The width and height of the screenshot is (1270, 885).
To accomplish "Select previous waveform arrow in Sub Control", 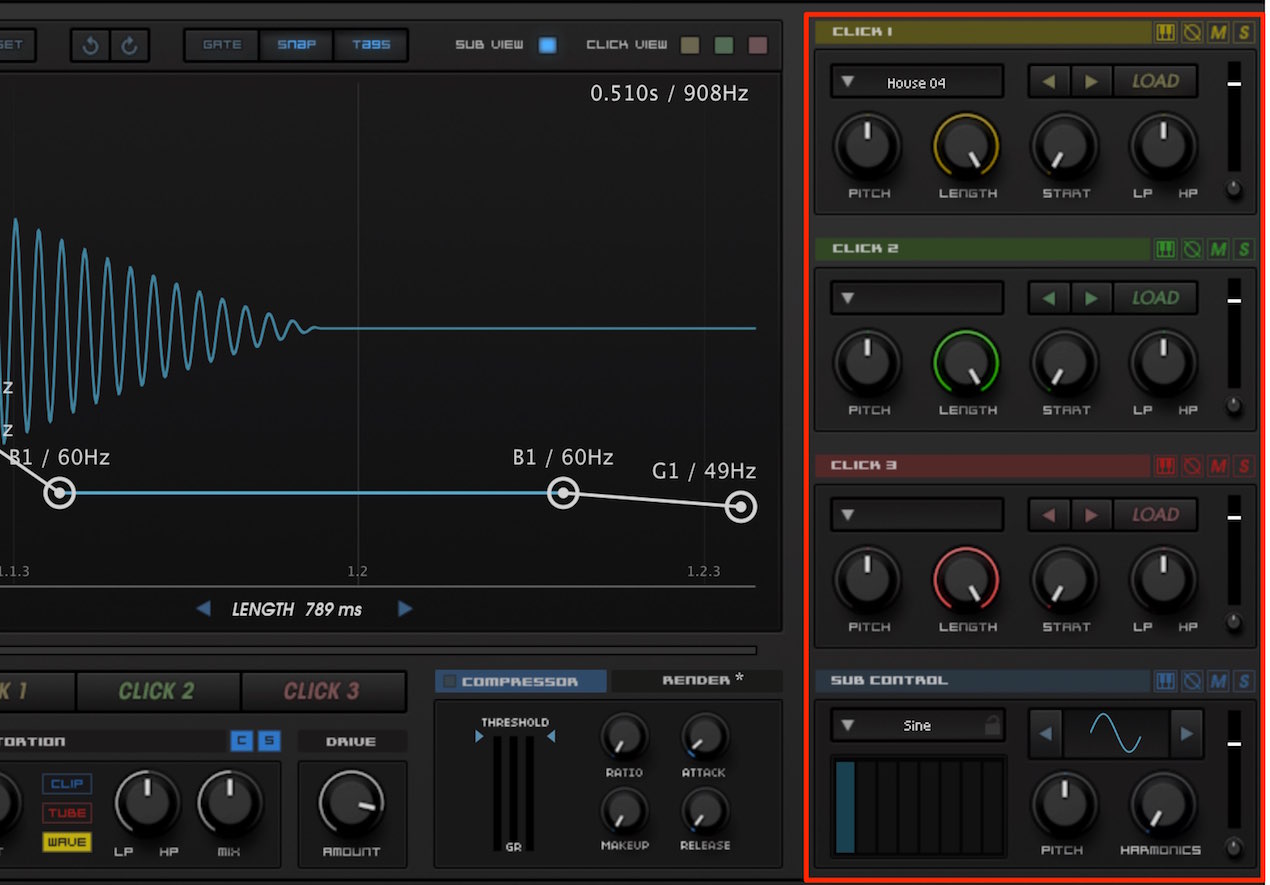I will click(x=1046, y=734).
